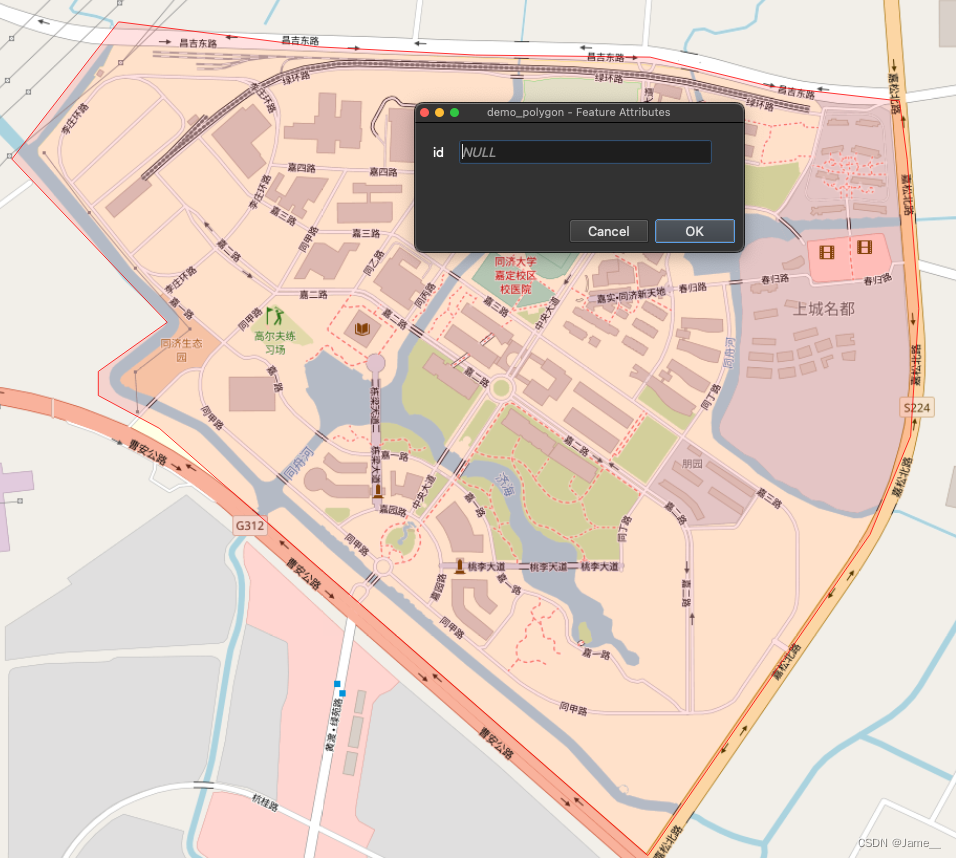
Task: Click the S224 road shield on map
Action: click(916, 408)
